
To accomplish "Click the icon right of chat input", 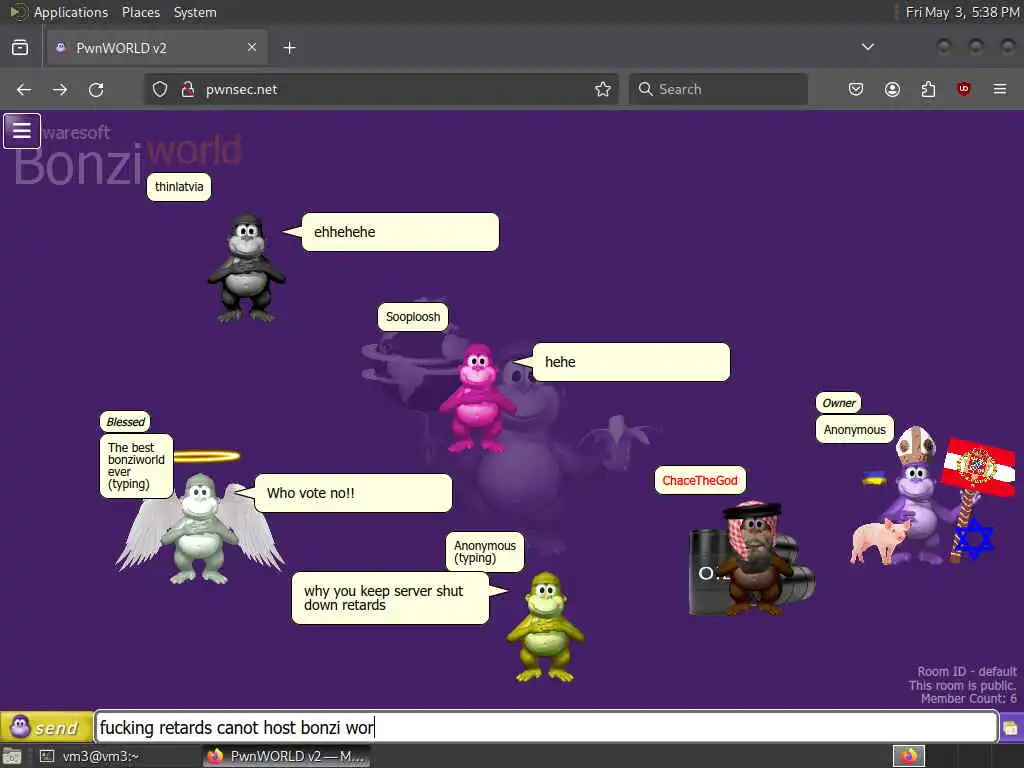I will 1010,728.
